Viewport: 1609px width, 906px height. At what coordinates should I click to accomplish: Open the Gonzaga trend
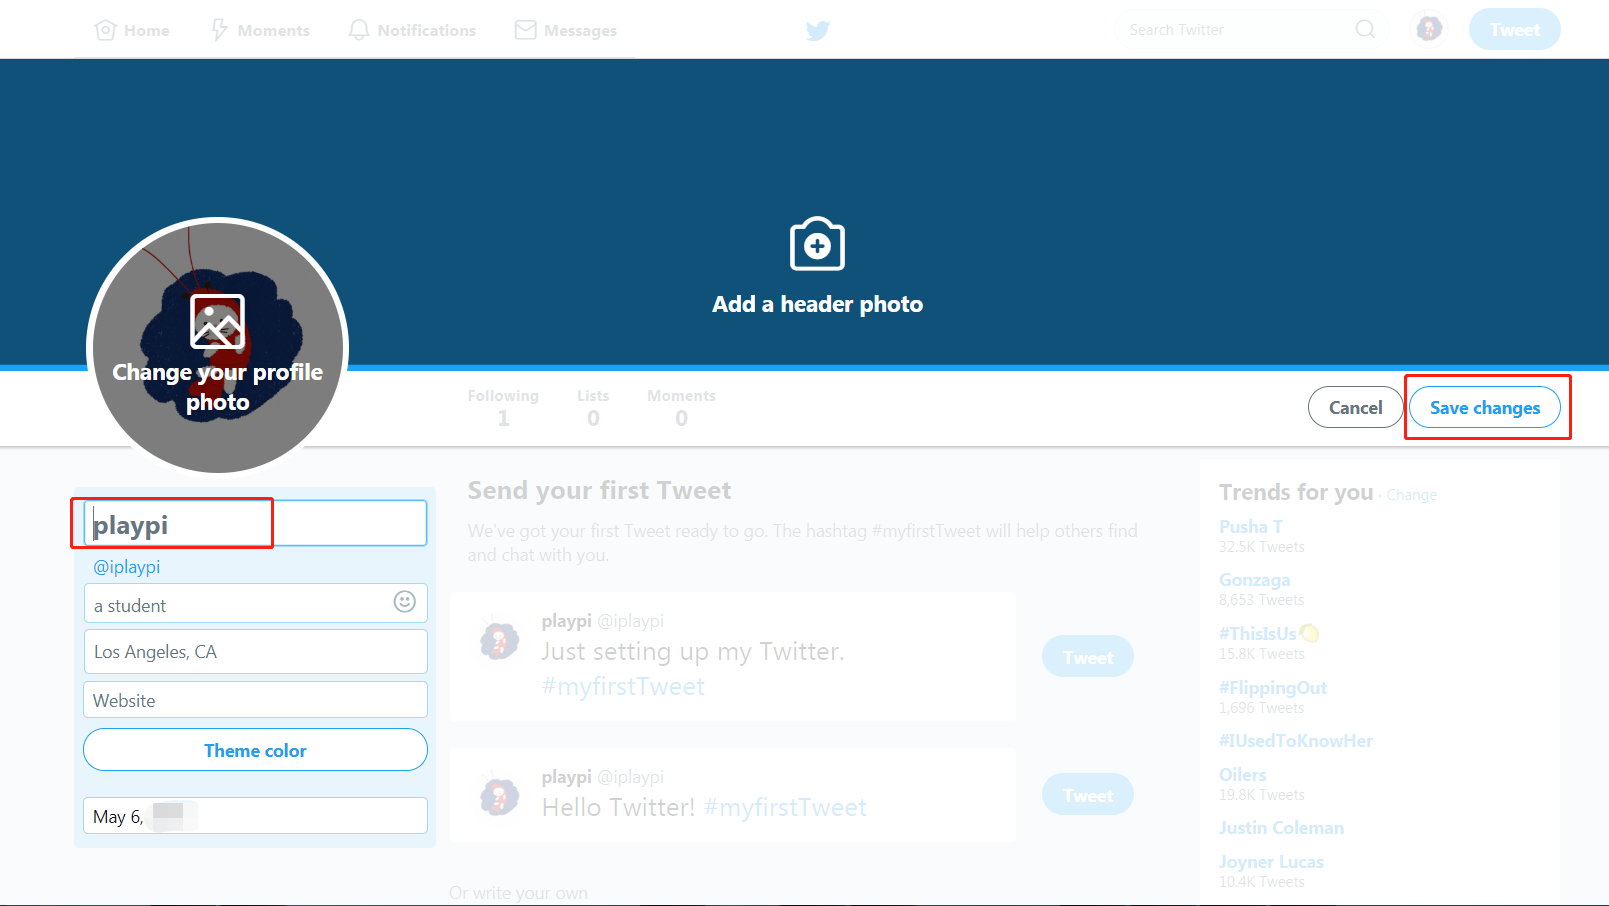point(1254,580)
